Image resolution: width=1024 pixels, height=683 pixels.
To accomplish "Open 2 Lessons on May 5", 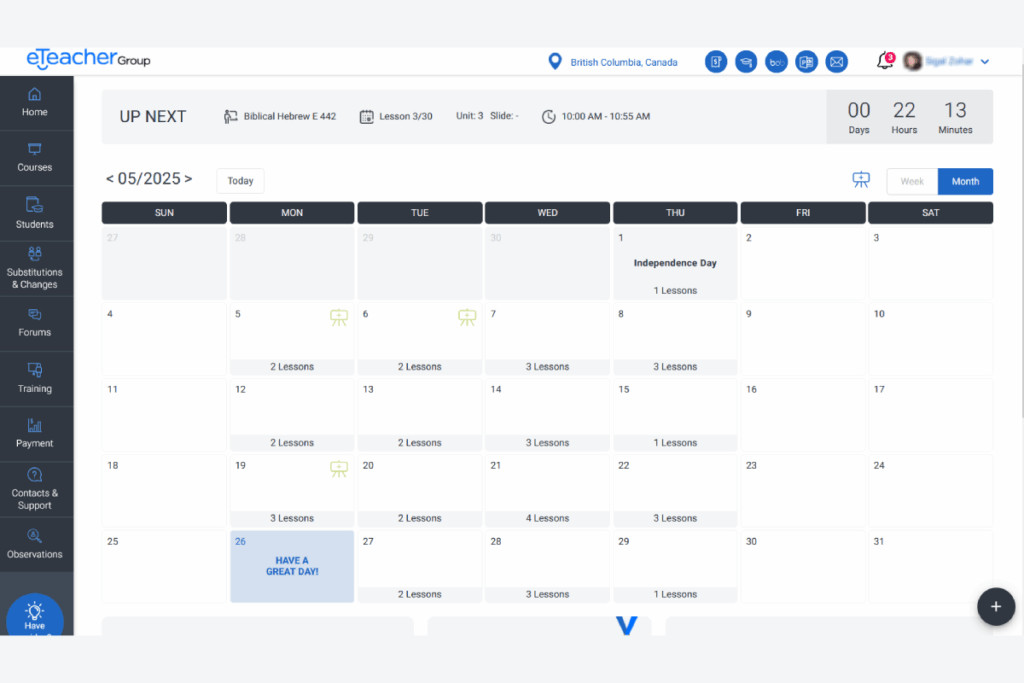I will click(x=292, y=366).
